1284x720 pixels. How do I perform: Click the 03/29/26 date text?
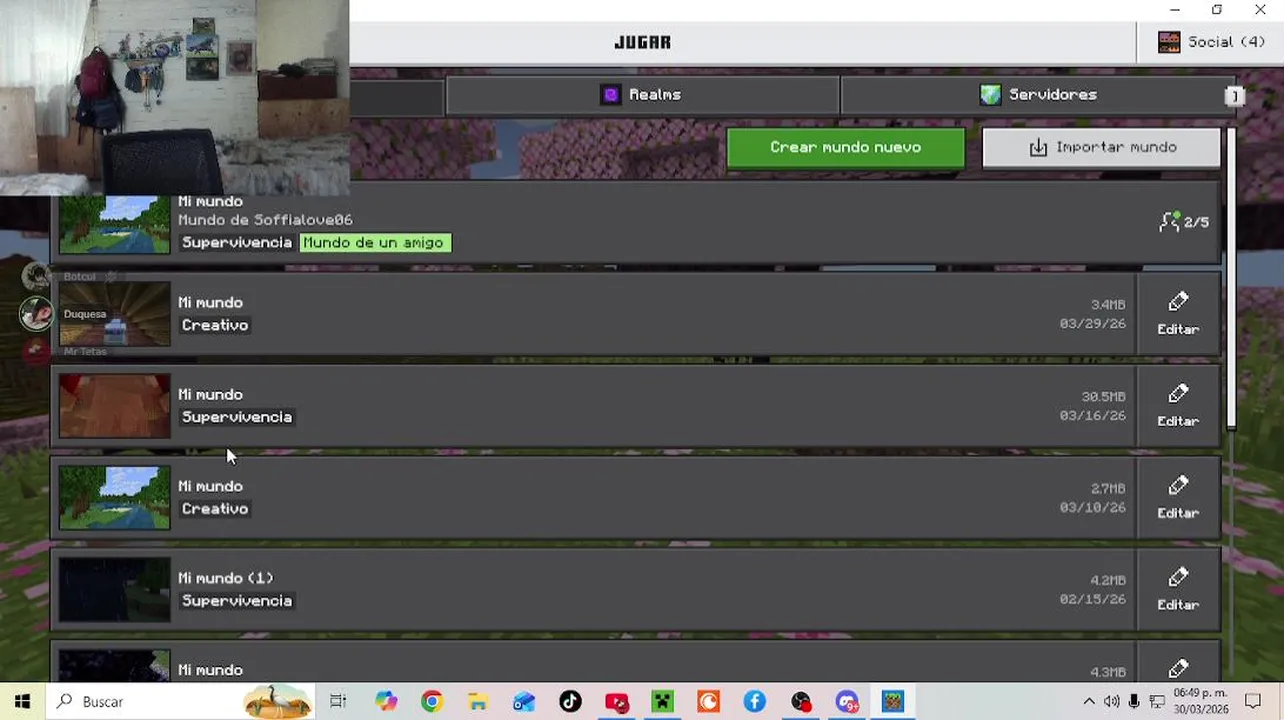tap(1092, 324)
